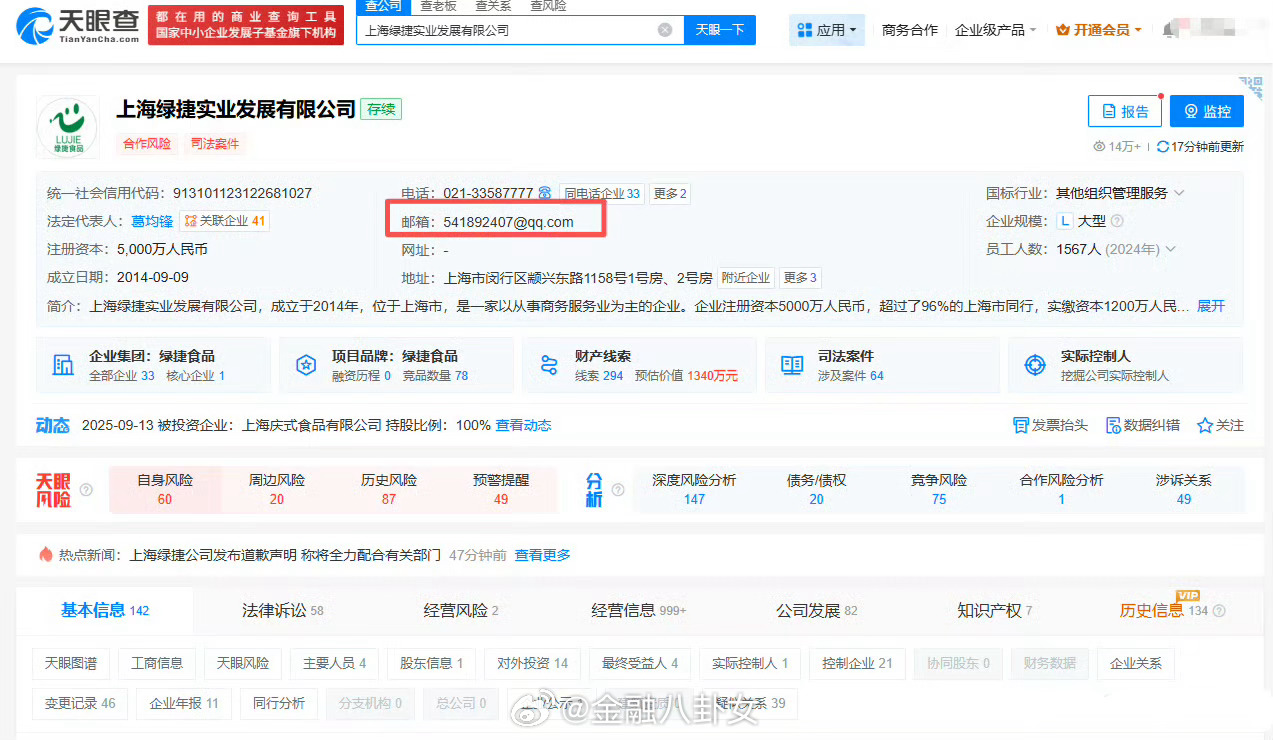
Task: Click the hot news flame icon
Action: point(45,554)
